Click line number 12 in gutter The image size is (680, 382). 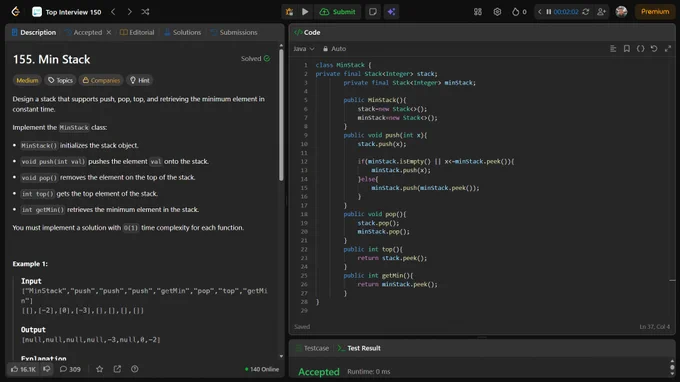[x=304, y=162]
